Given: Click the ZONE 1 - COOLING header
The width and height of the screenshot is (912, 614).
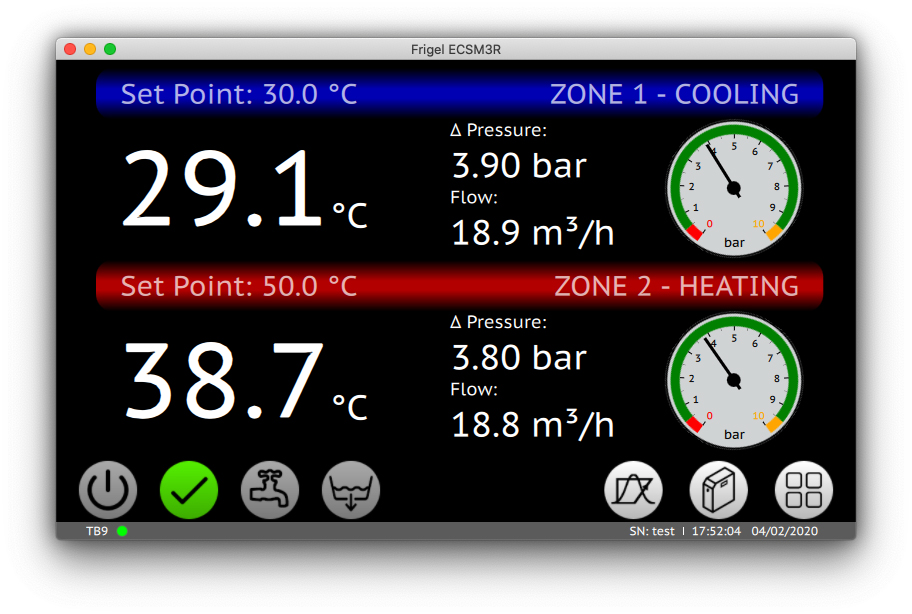Looking at the screenshot, I should click(x=674, y=94).
